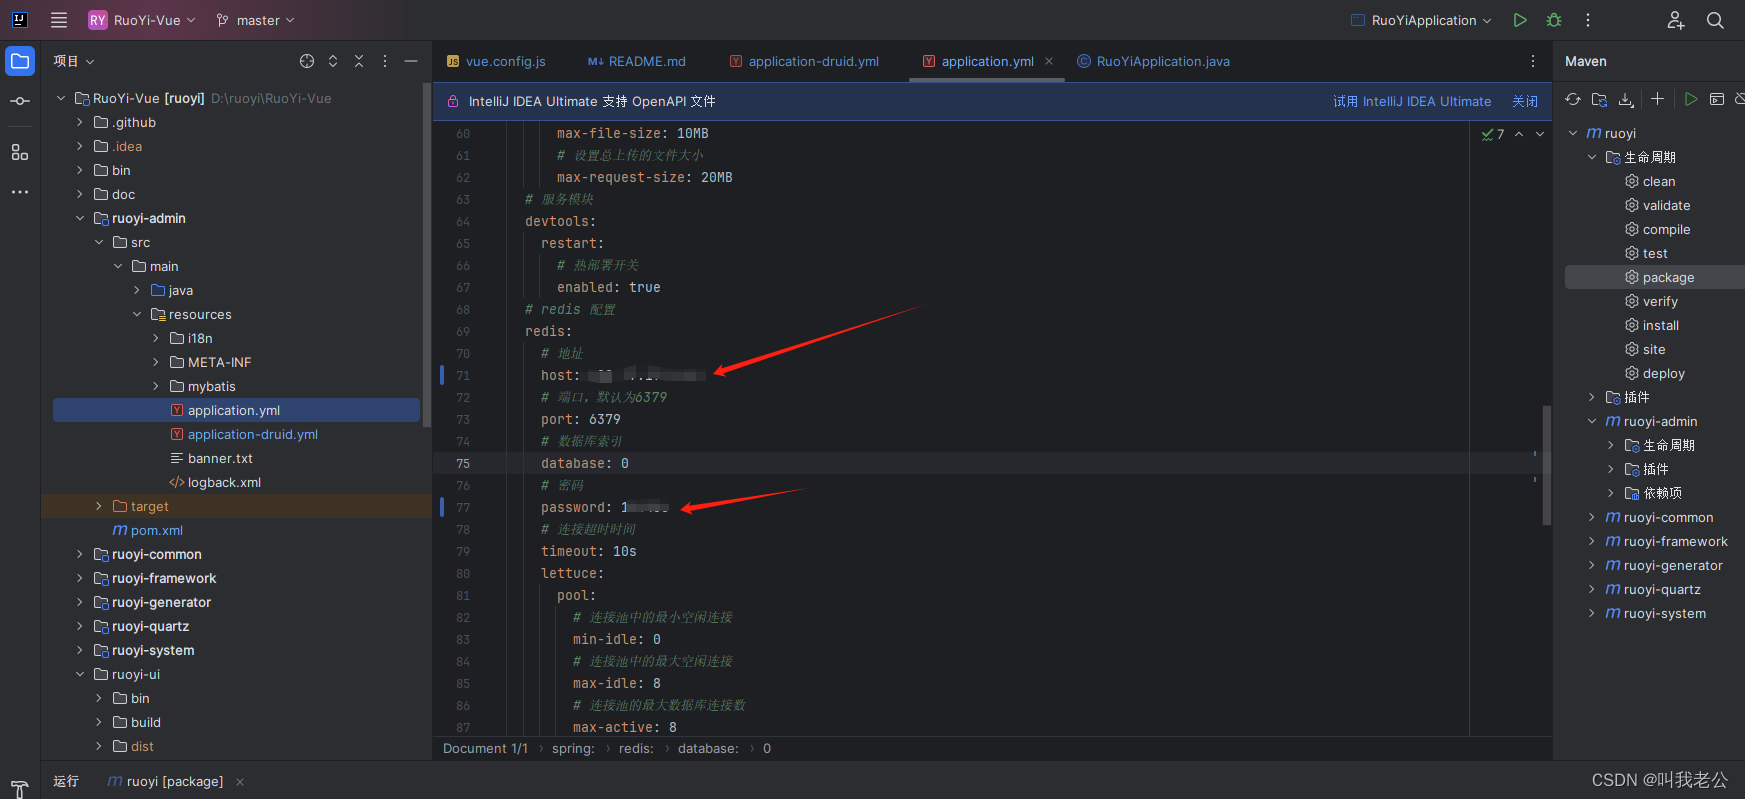The width and height of the screenshot is (1745, 799).
Task: Open the Project tool window
Action: (20, 61)
